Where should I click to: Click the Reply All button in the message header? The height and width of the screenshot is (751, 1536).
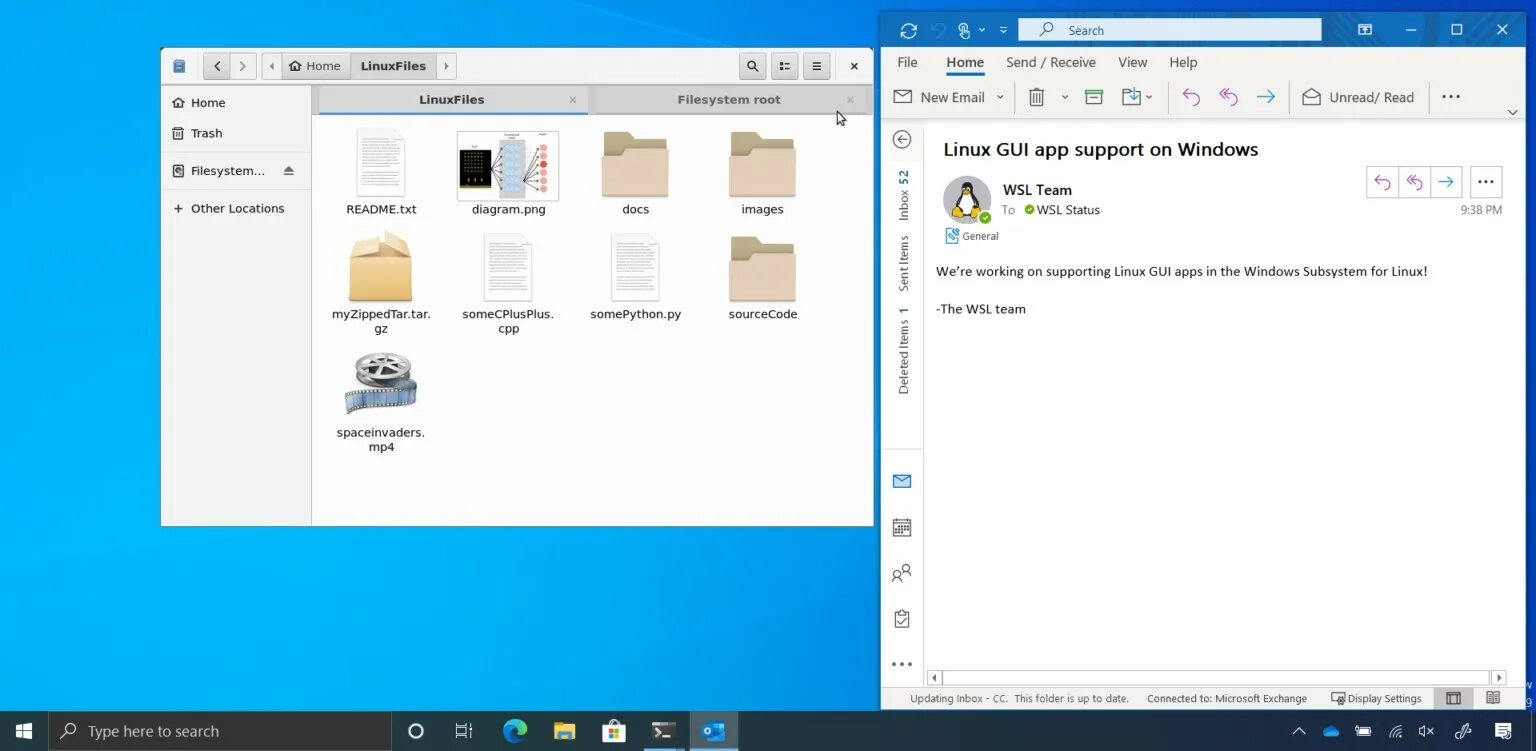(x=1414, y=182)
